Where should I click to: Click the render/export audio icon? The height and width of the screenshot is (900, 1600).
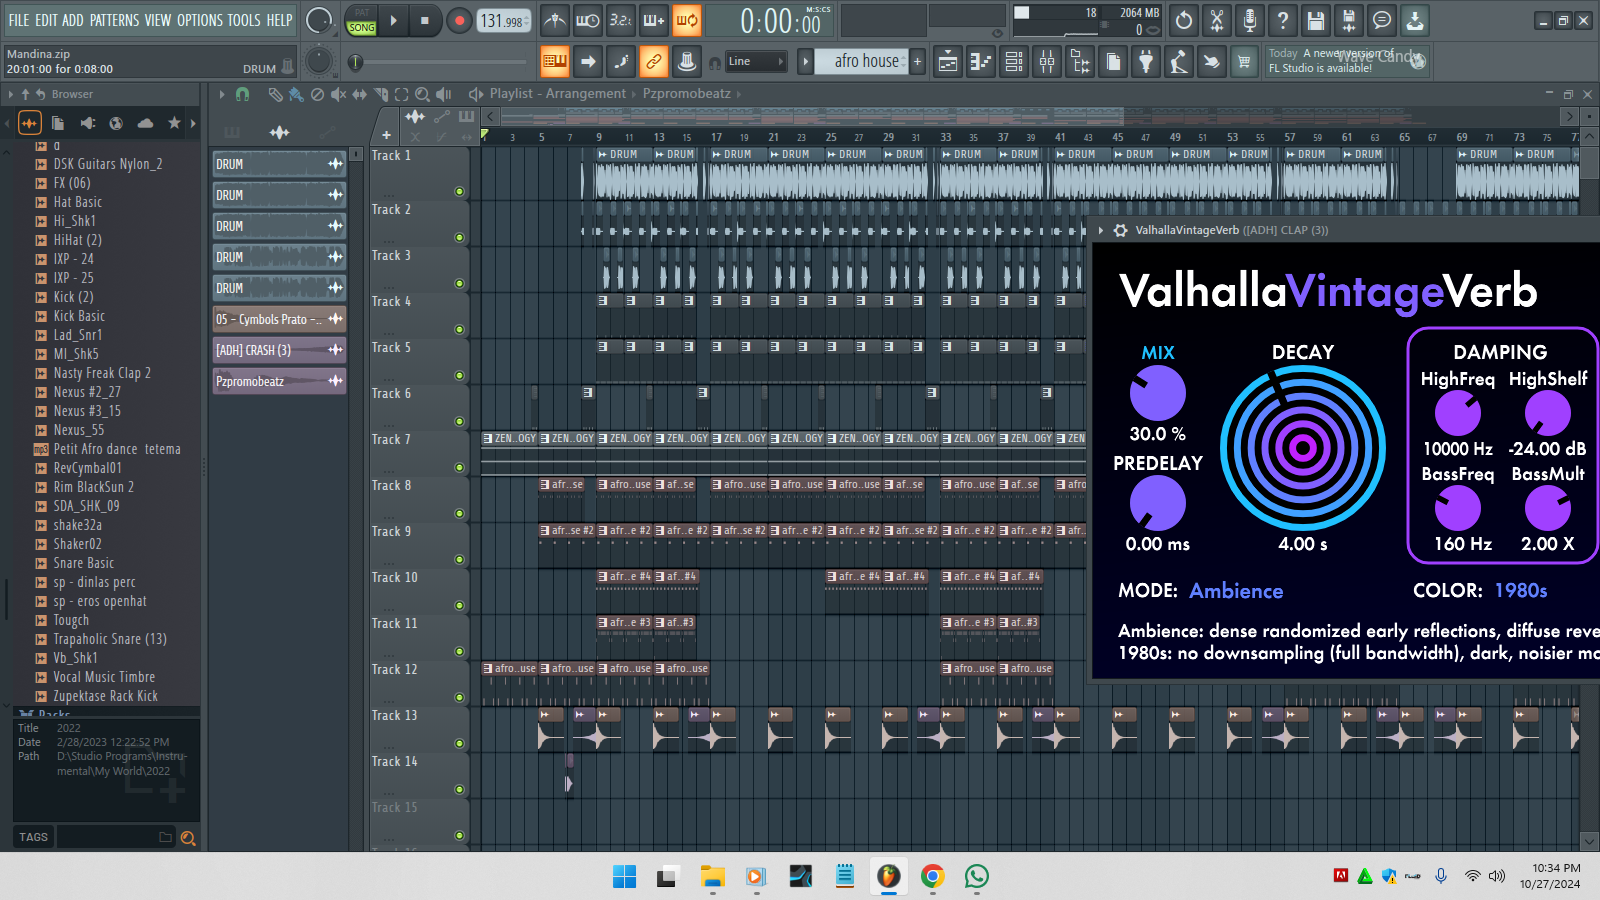(1348, 20)
